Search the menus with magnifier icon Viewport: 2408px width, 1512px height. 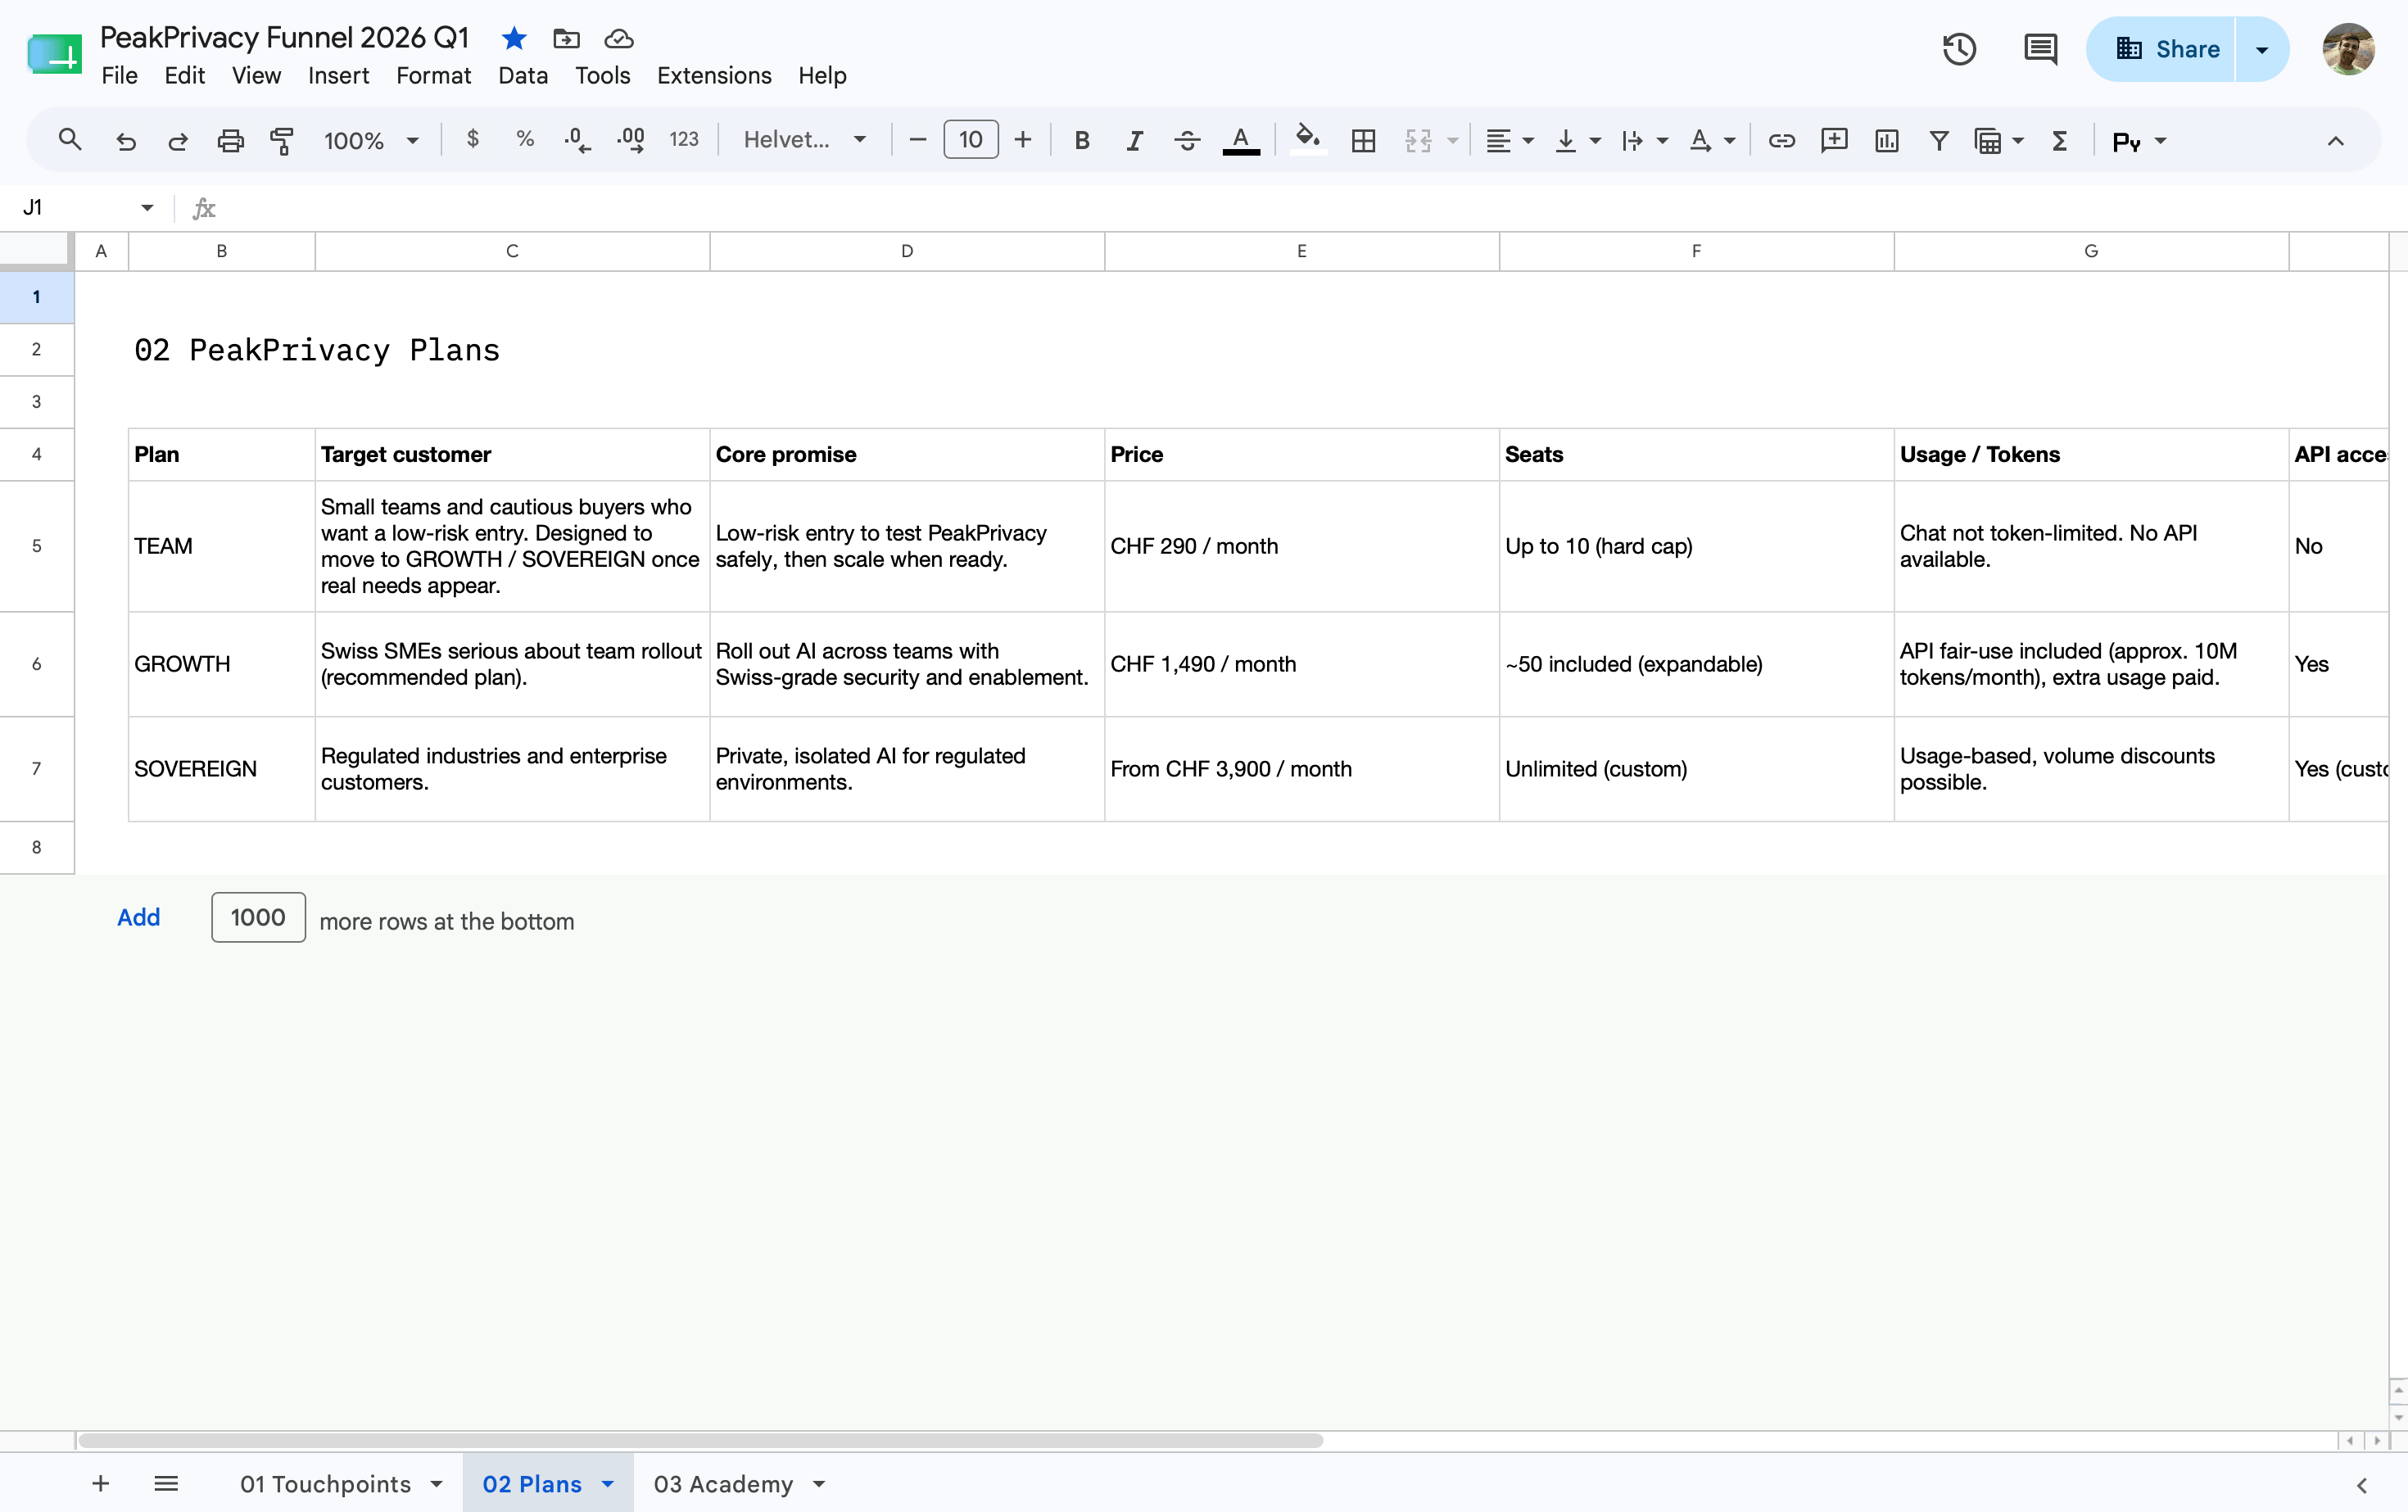click(70, 140)
